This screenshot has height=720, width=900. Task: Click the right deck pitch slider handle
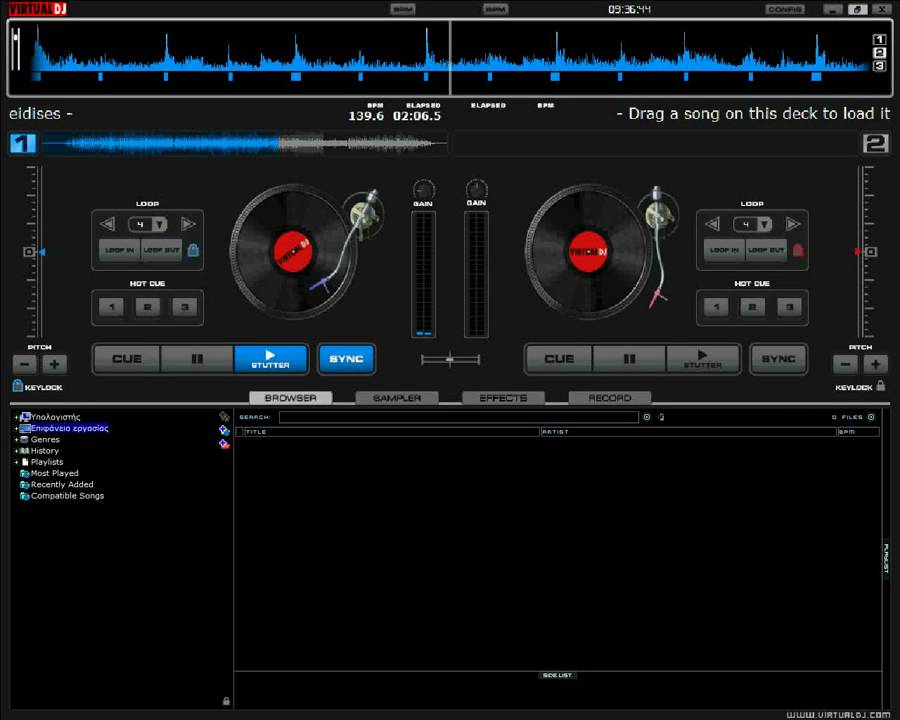(x=871, y=251)
